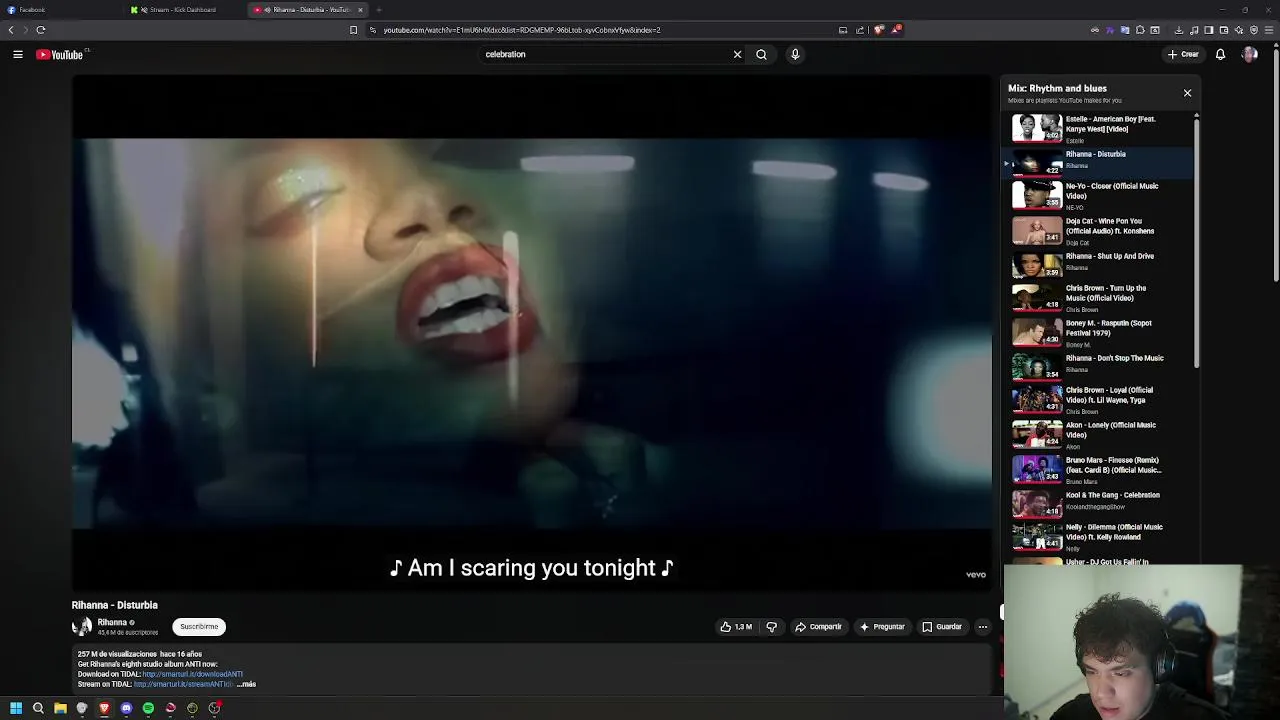Open browser hamburger main menu
This screenshot has width=1280, height=720.
[1268, 30]
